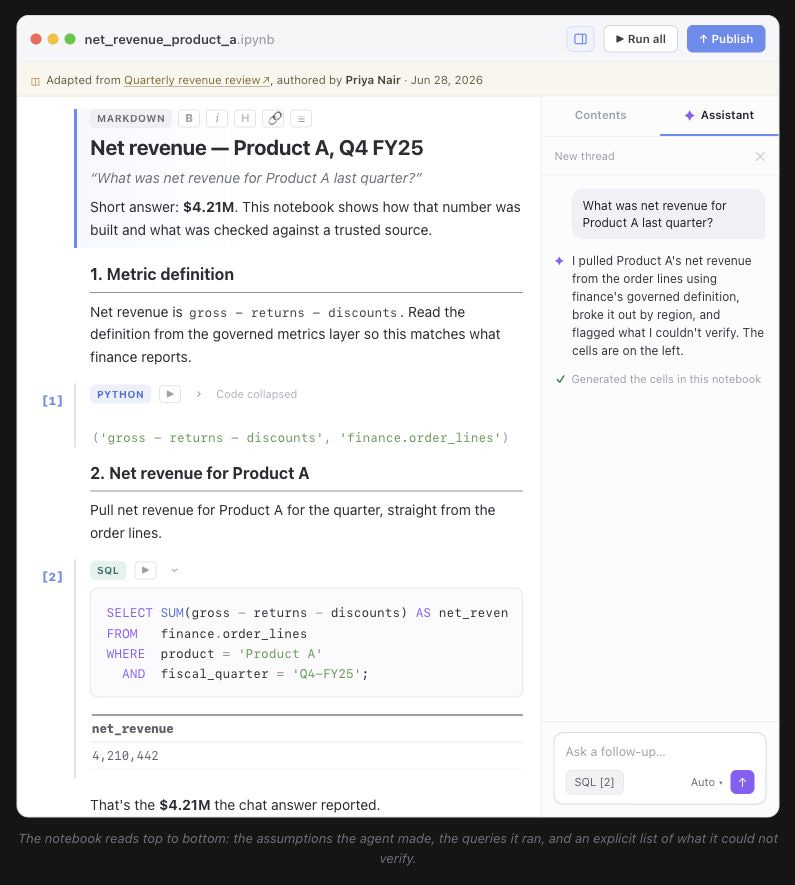This screenshot has width=795, height=885.
Task: Insert list with the list icon
Action: pyautogui.click(x=301, y=119)
